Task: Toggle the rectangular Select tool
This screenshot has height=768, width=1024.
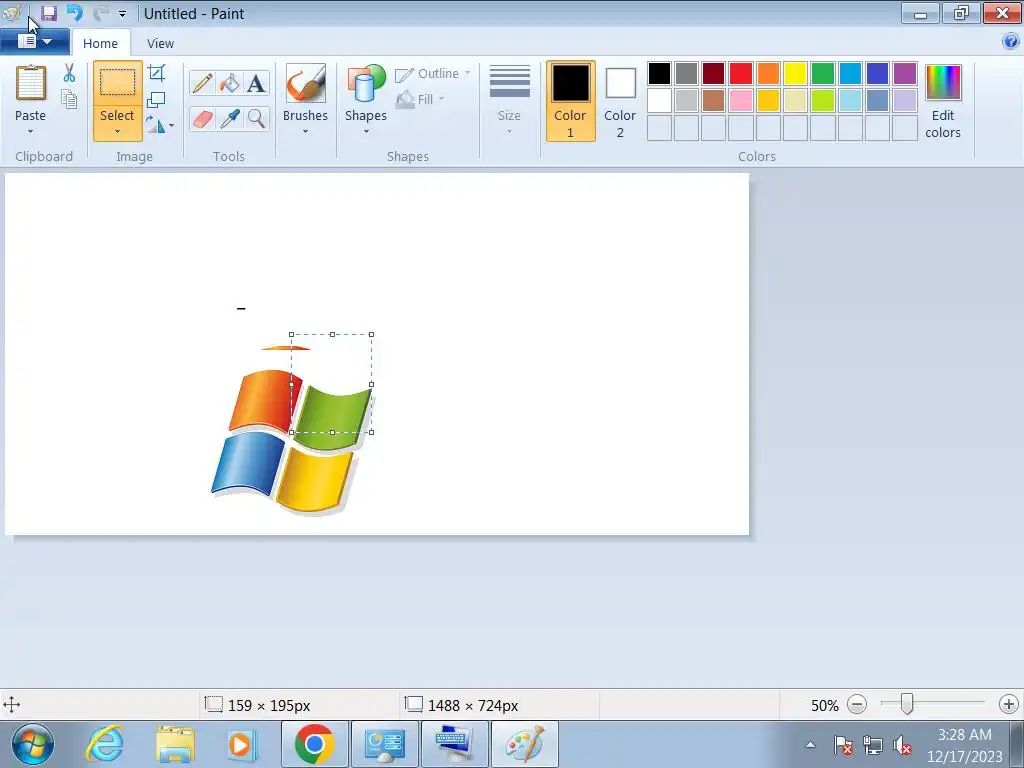Action: [118, 84]
